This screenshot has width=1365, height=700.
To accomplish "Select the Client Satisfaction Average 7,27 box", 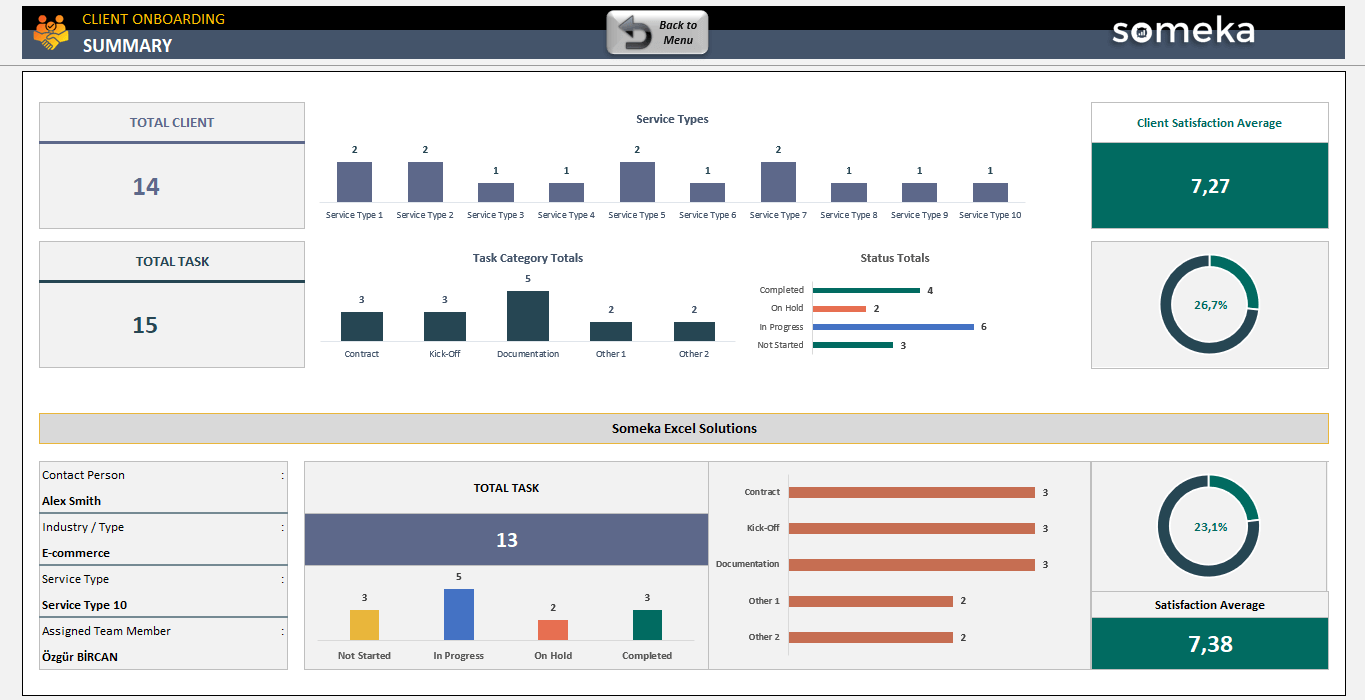I will [1209, 186].
